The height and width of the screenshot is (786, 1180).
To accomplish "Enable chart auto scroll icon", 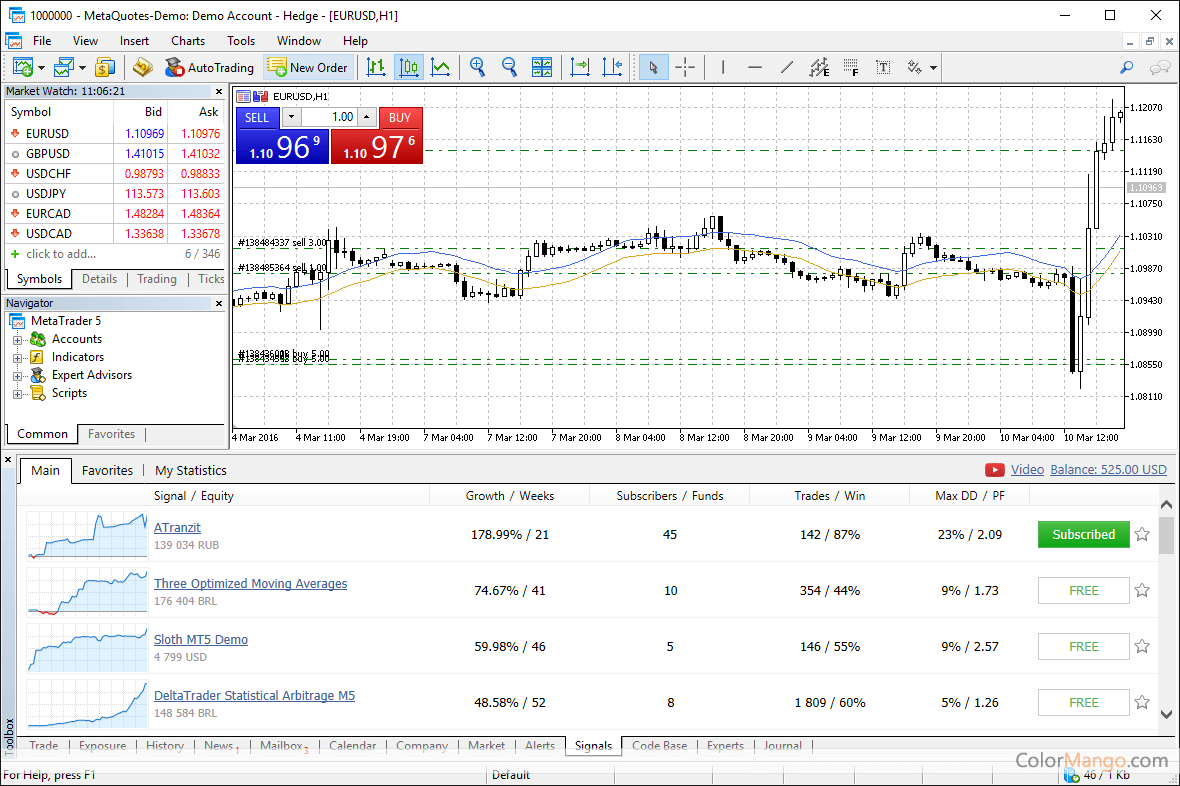I will point(580,68).
